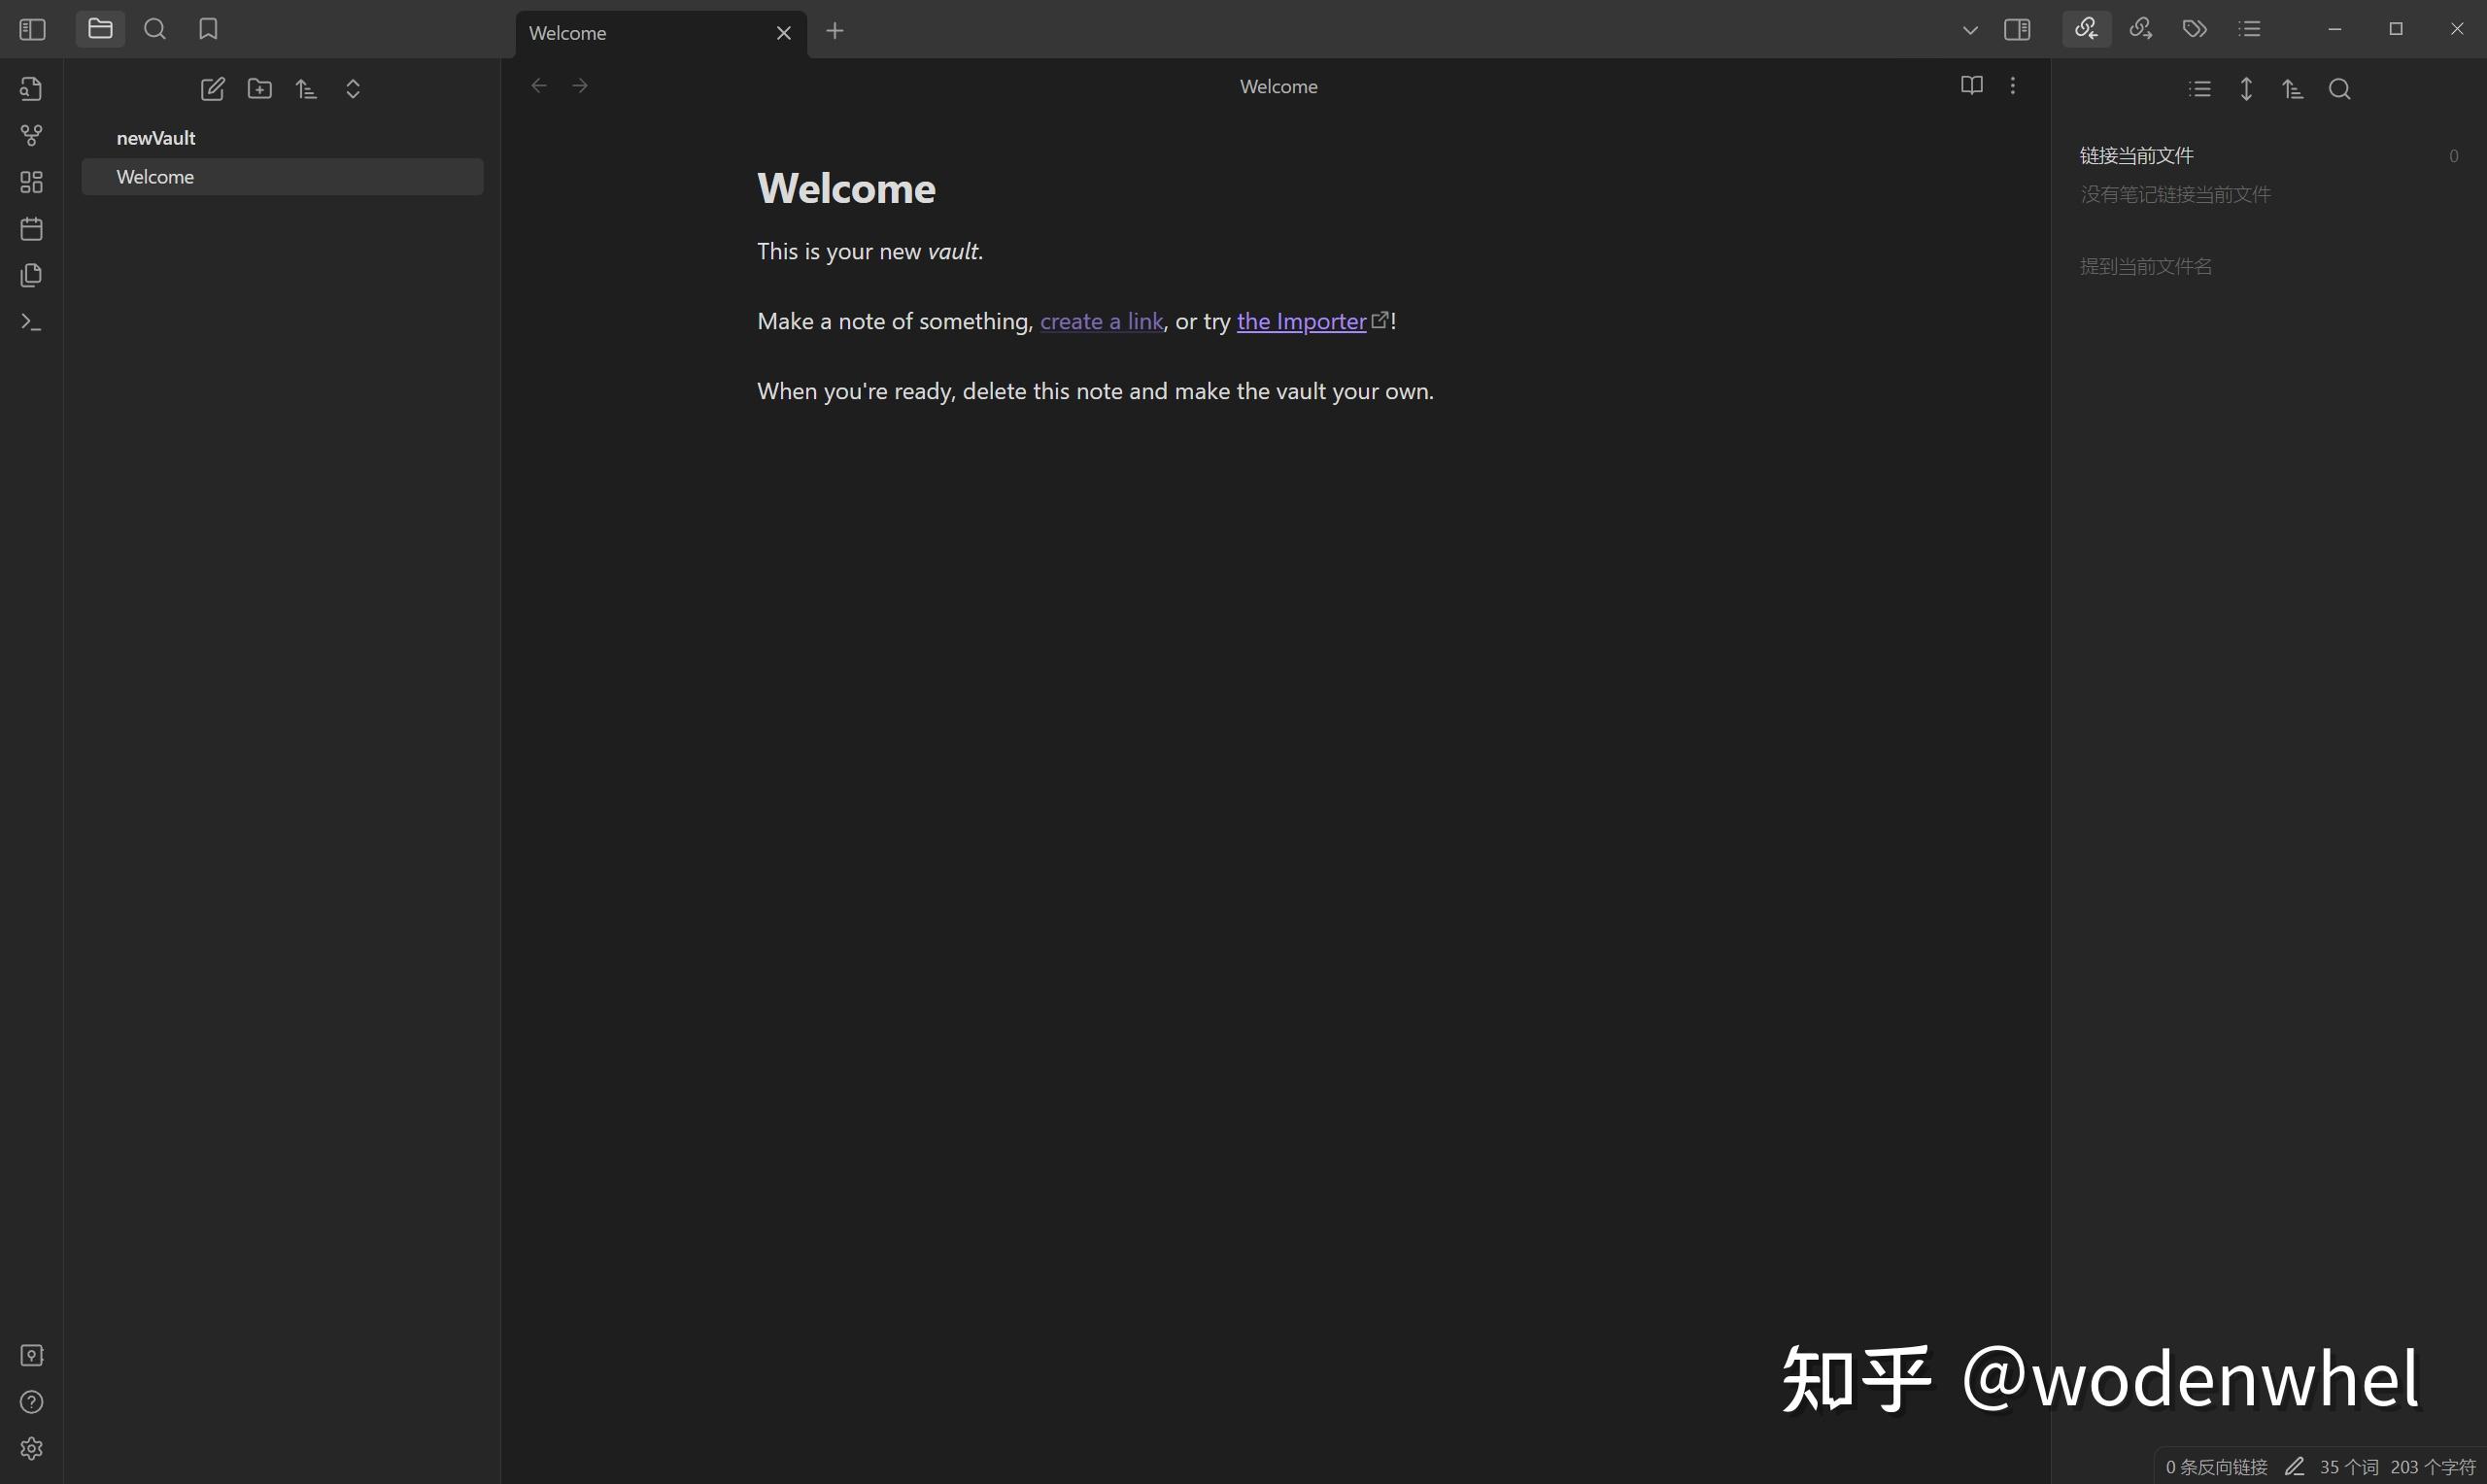2487x1484 pixels.
Task: Create a new note icon
Action: point(212,89)
